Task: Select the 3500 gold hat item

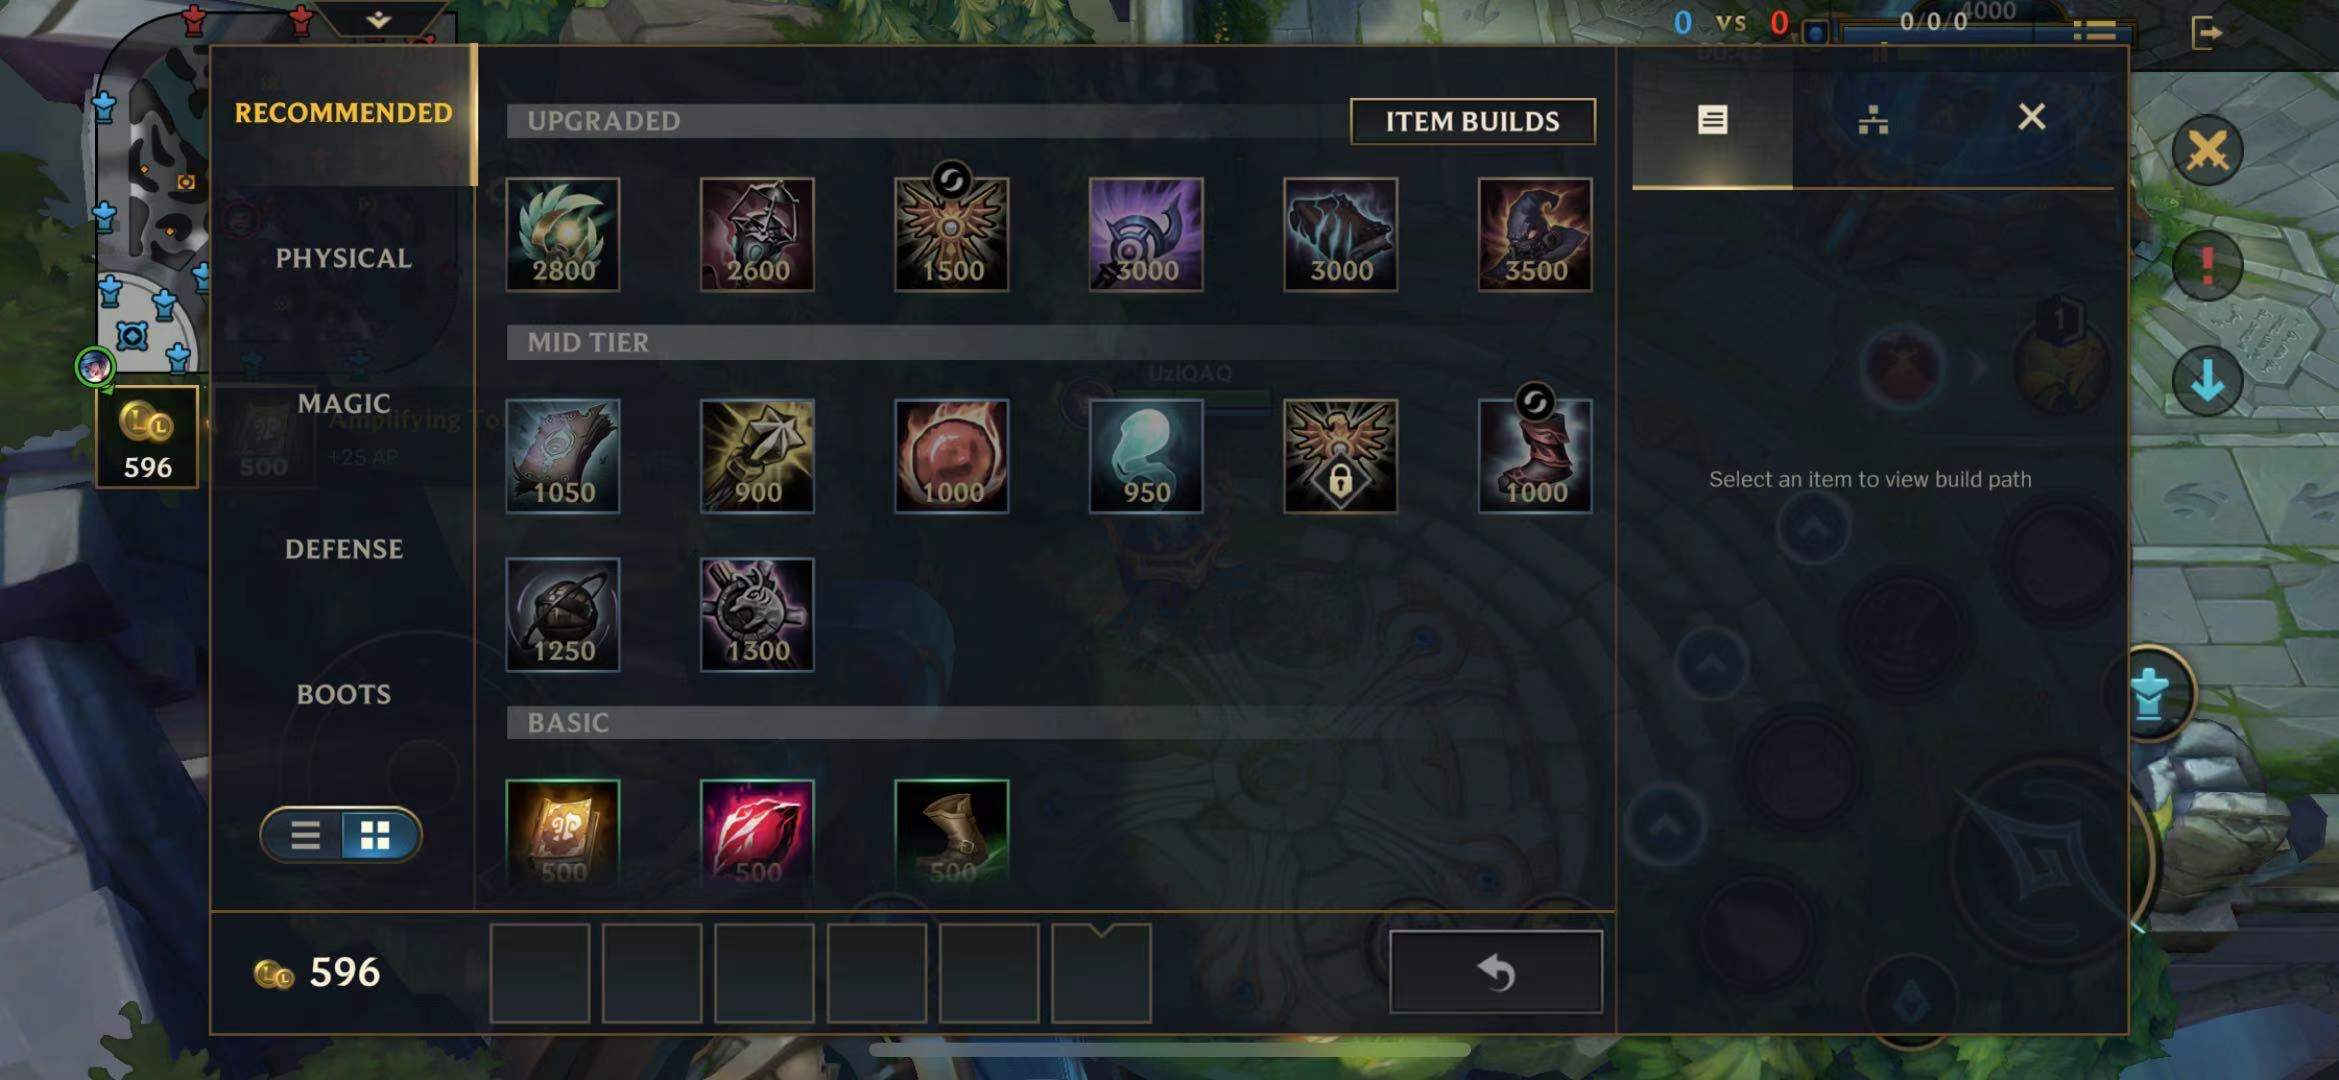Action: click(1535, 235)
